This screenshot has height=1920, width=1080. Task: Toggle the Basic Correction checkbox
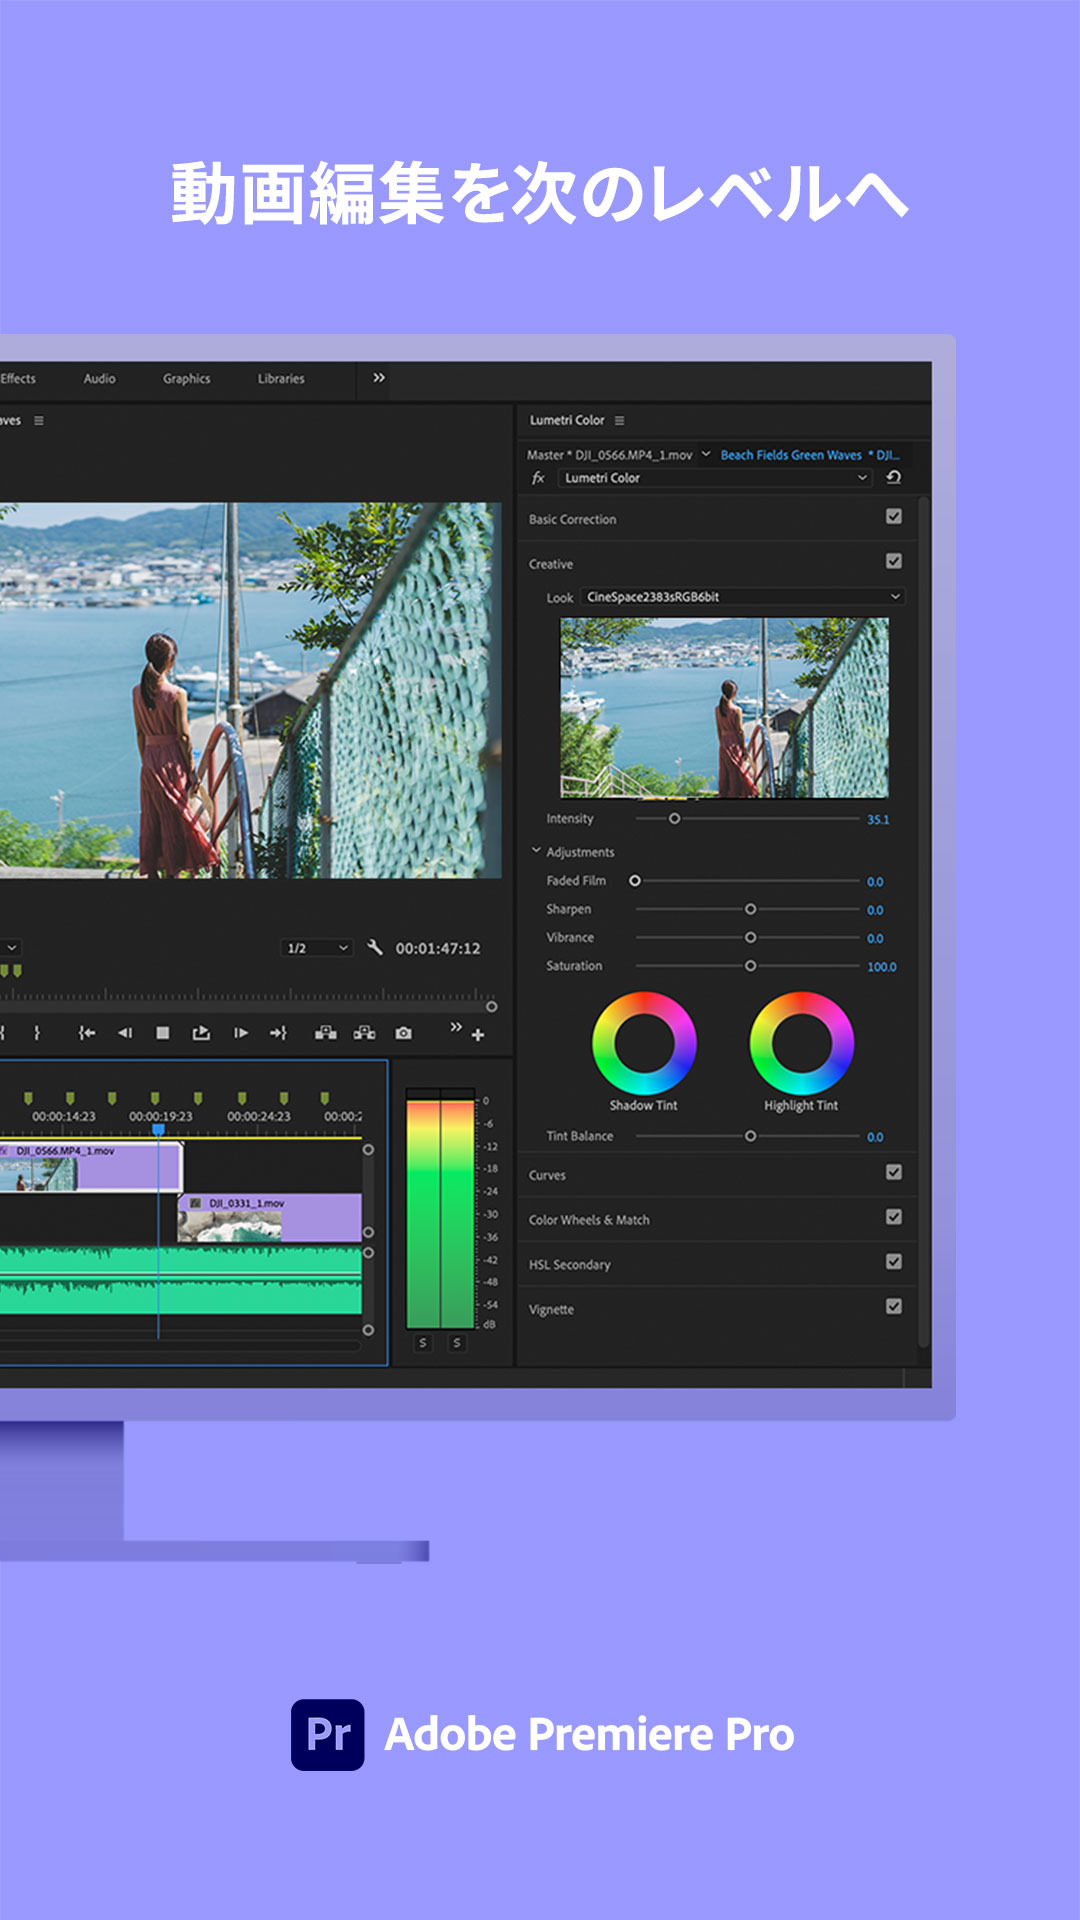pos(894,517)
